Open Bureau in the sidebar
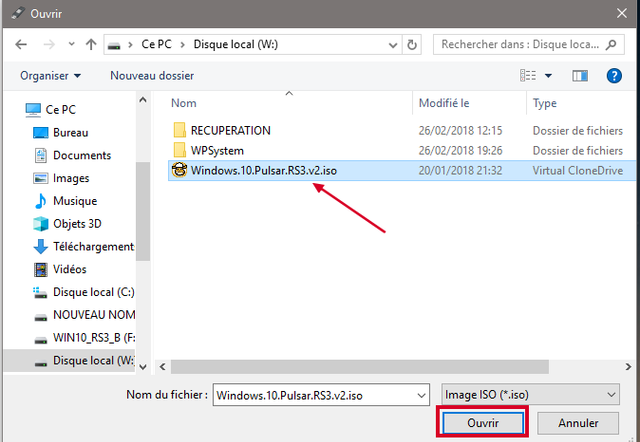Image resolution: width=640 pixels, height=442 pixels. pos(71,132)
